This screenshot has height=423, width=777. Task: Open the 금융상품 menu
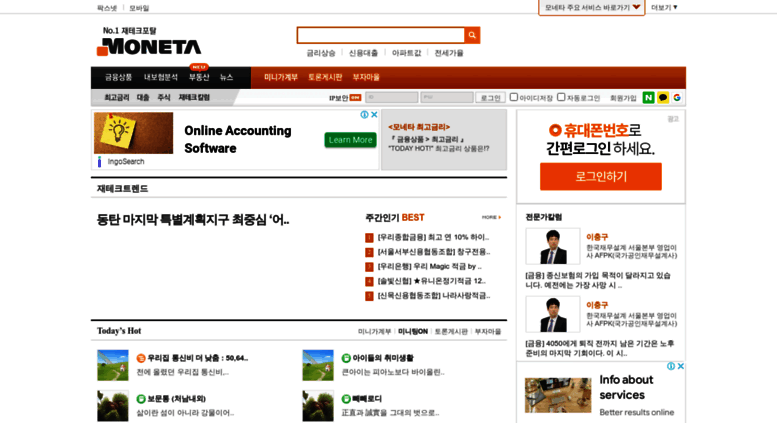(x=118, y=77)
